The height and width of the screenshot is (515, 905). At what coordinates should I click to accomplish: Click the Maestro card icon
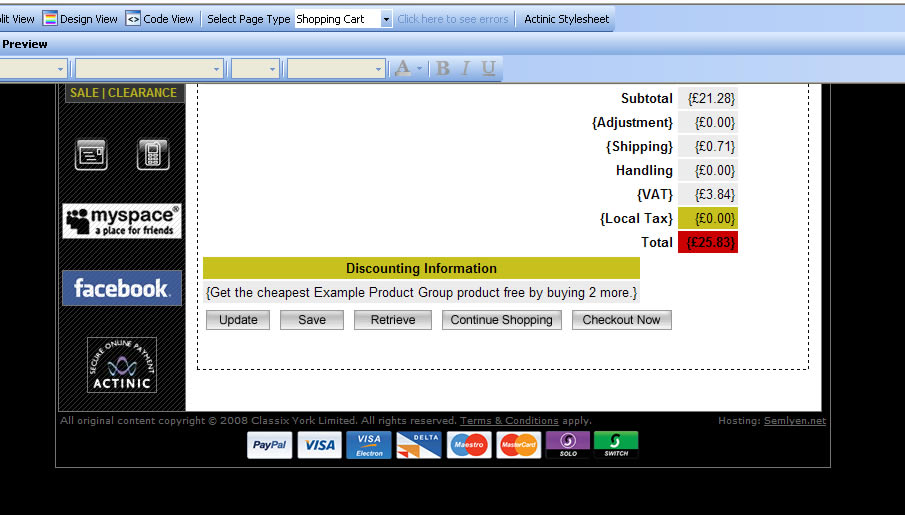[x=469, y=445]
